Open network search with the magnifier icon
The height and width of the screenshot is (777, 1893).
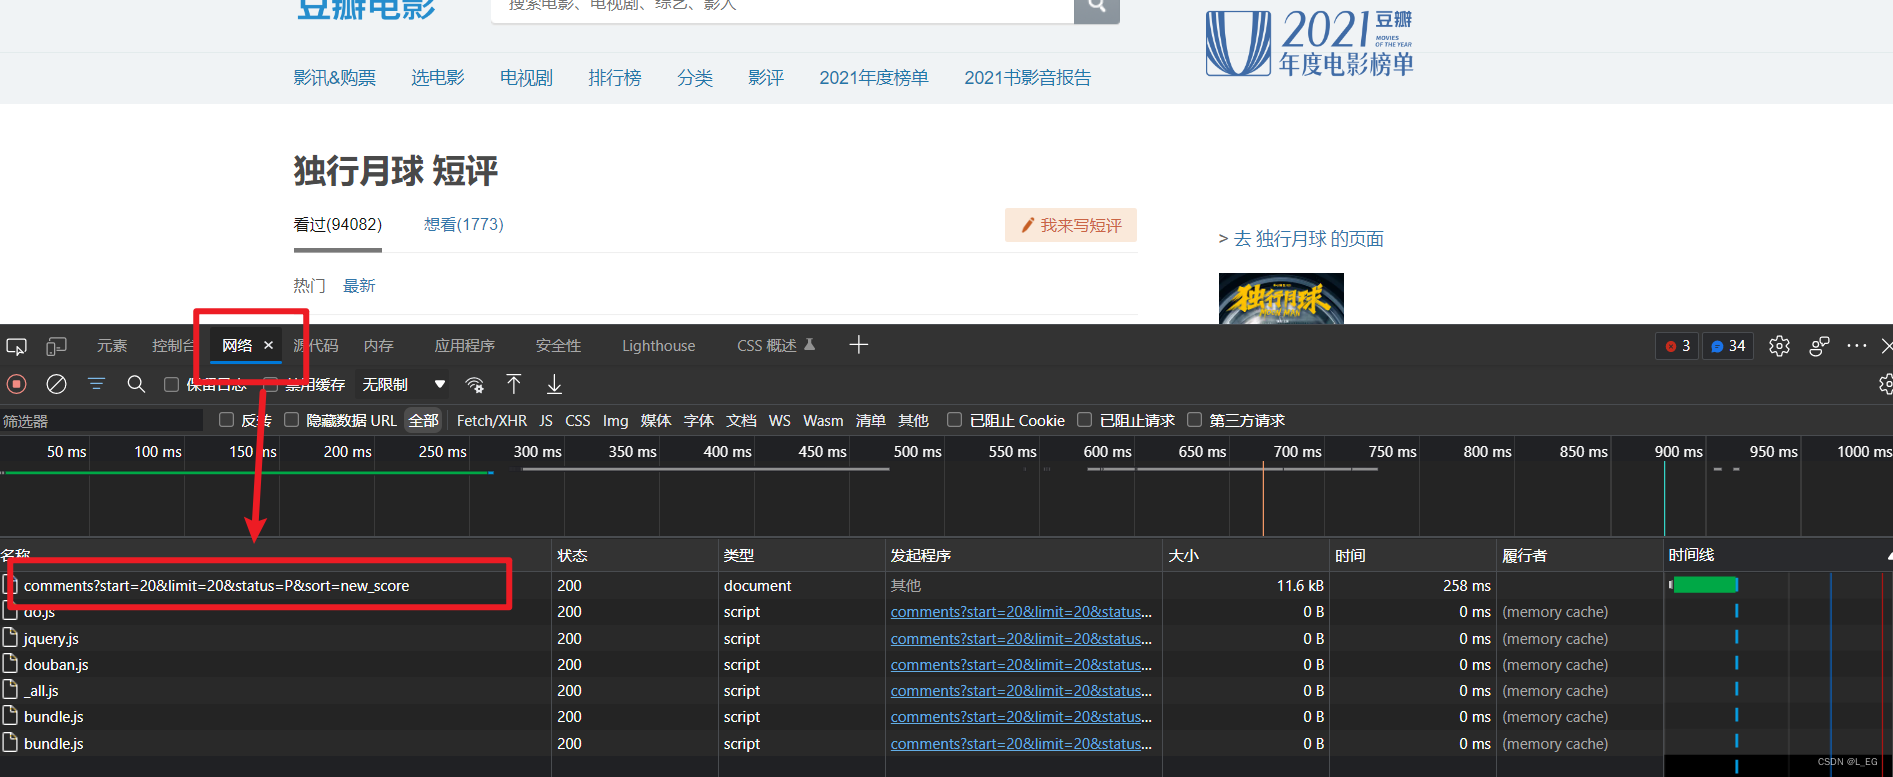tap(136, 384)
